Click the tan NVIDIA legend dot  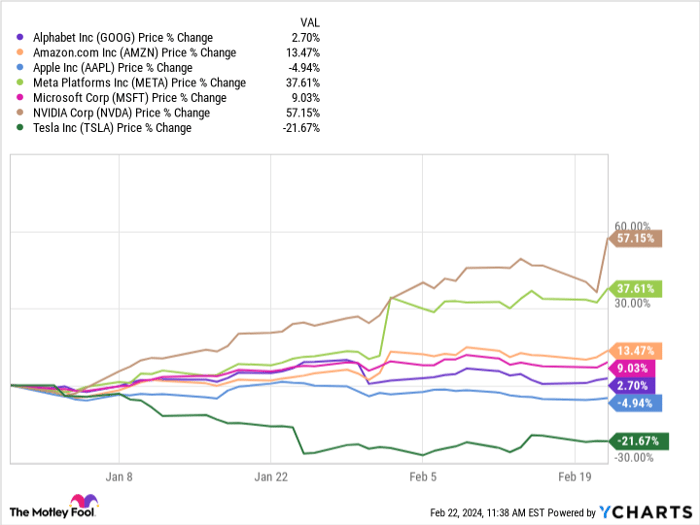coord(20,113)
